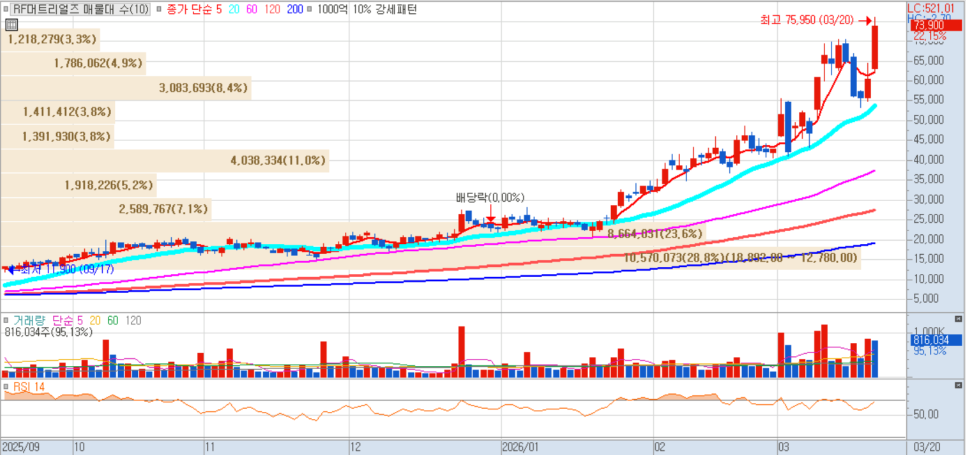Click volume profile bar 1,411,412(3,8%)
The image size is (966, 455).
[57, 111]
